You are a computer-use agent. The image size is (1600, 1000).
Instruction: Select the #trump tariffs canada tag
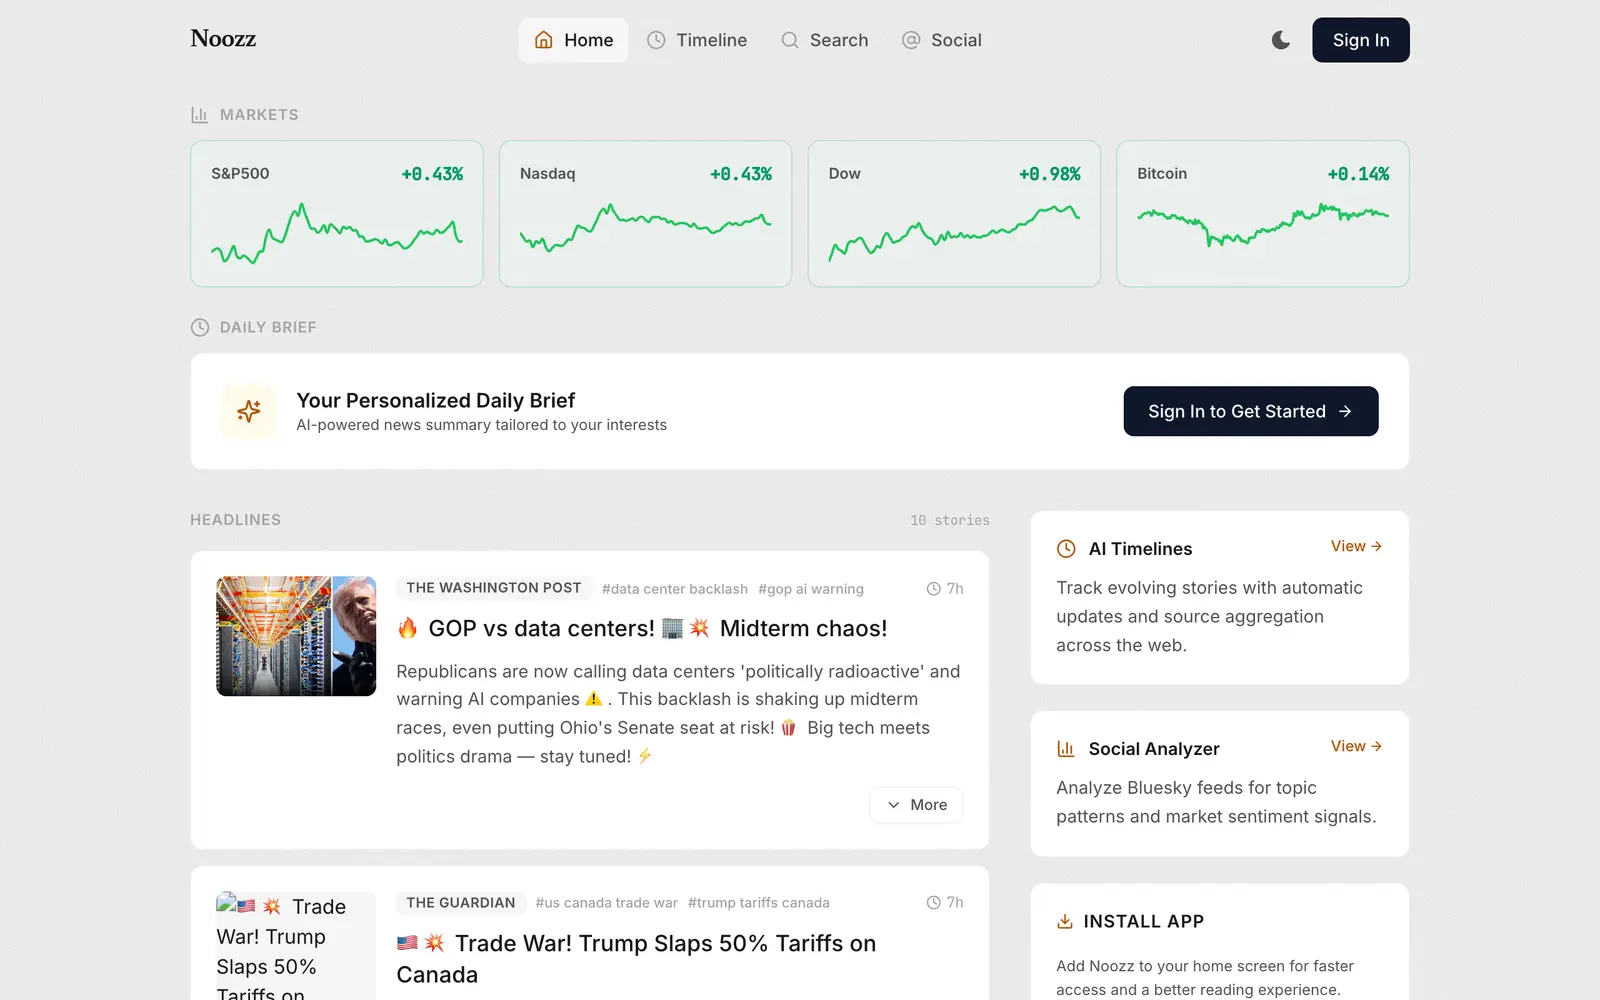(x=758, y=903)
